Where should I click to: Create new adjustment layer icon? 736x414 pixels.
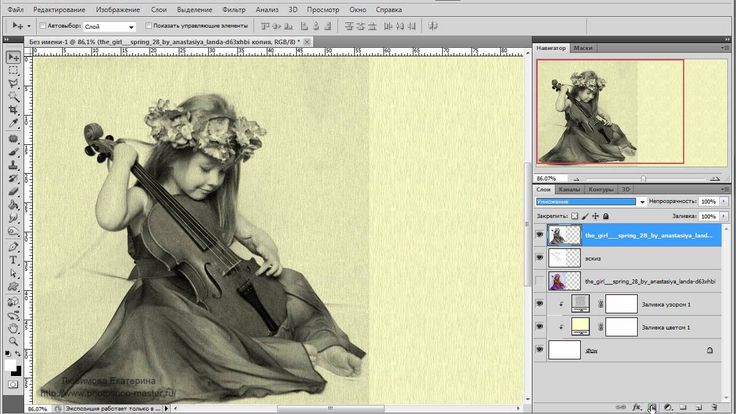pyautogui.click(x=668, y=407)
